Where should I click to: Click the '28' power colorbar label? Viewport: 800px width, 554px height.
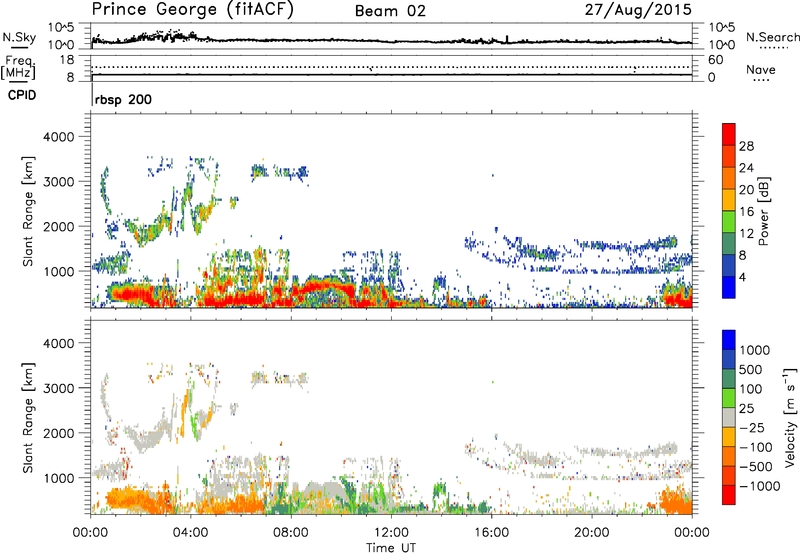[746, 146]
